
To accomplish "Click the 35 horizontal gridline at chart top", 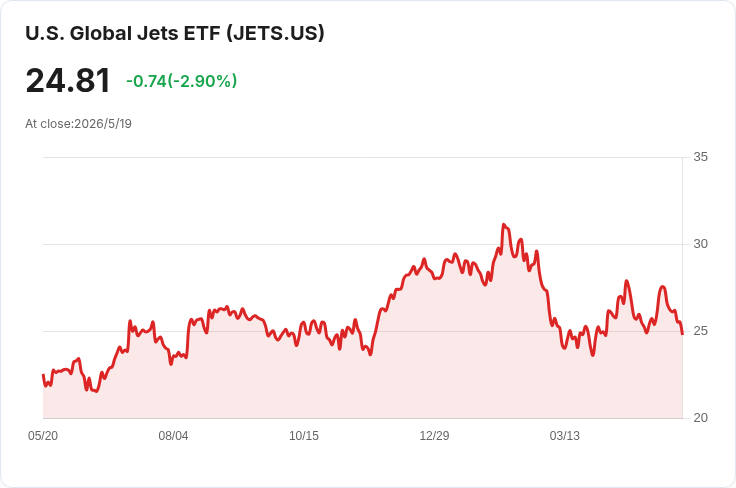I will 363,158.
